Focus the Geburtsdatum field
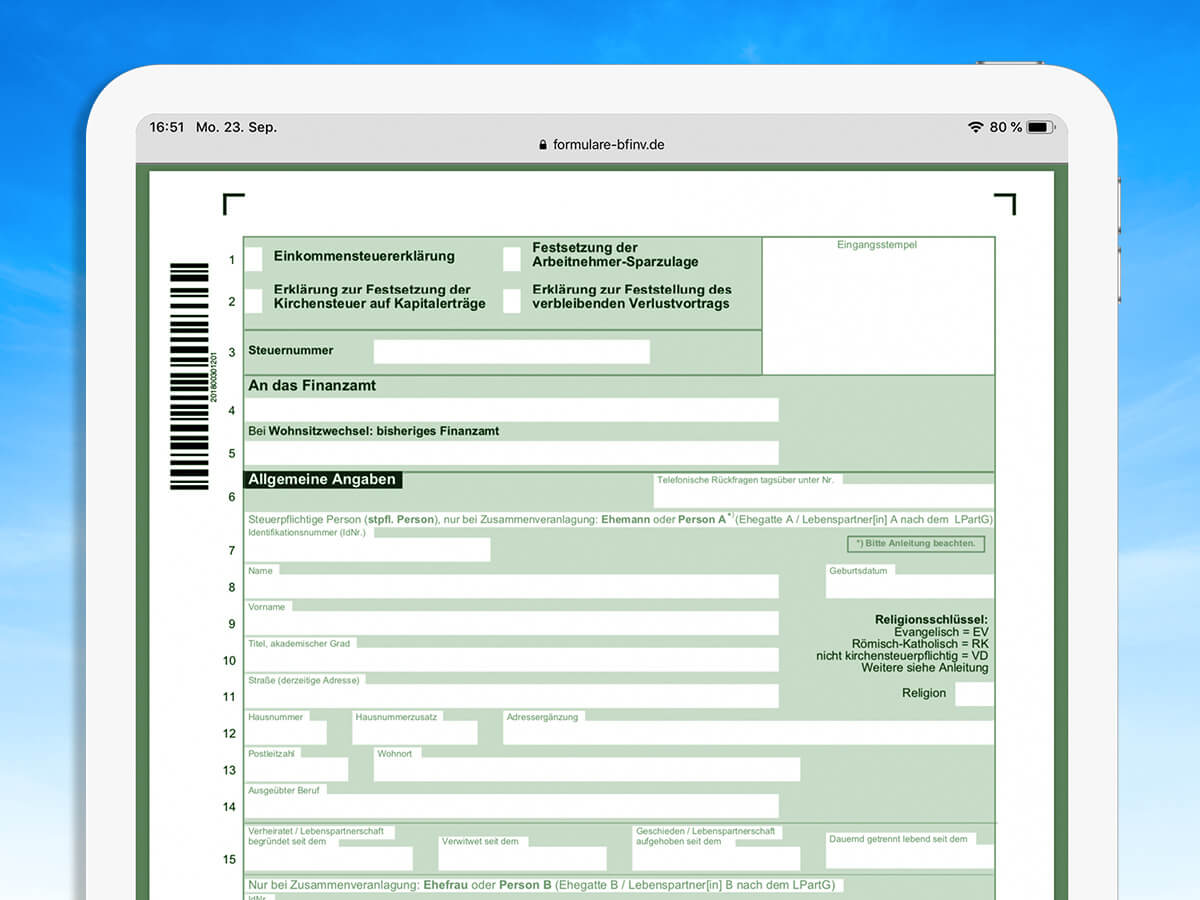Screen dimensions: 1200x900 pyautogui.click(x=909, y=587)
